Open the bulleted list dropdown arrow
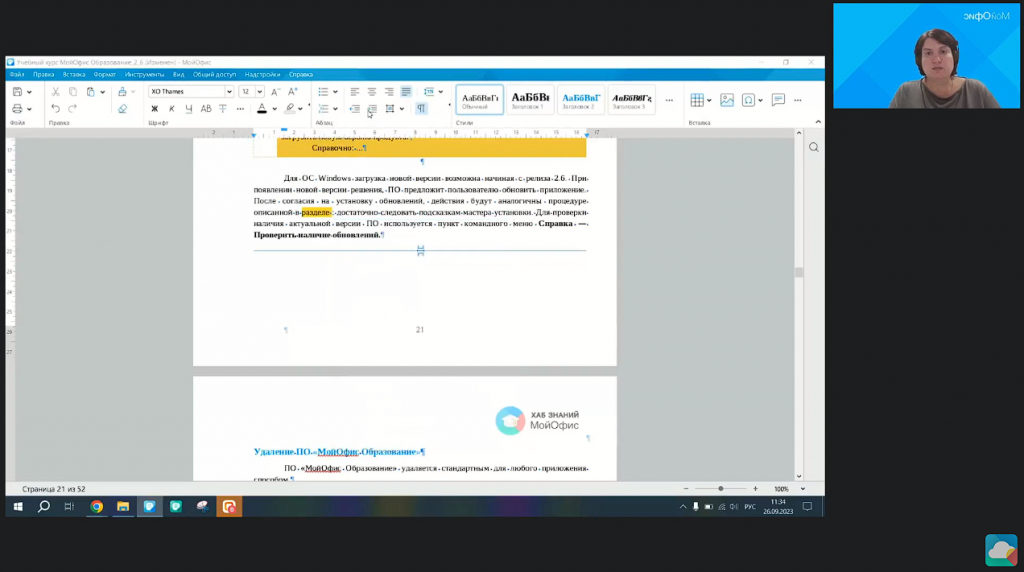Viewport: 1024px width, 572px height. pyautogui.click(x=336, y=92)
